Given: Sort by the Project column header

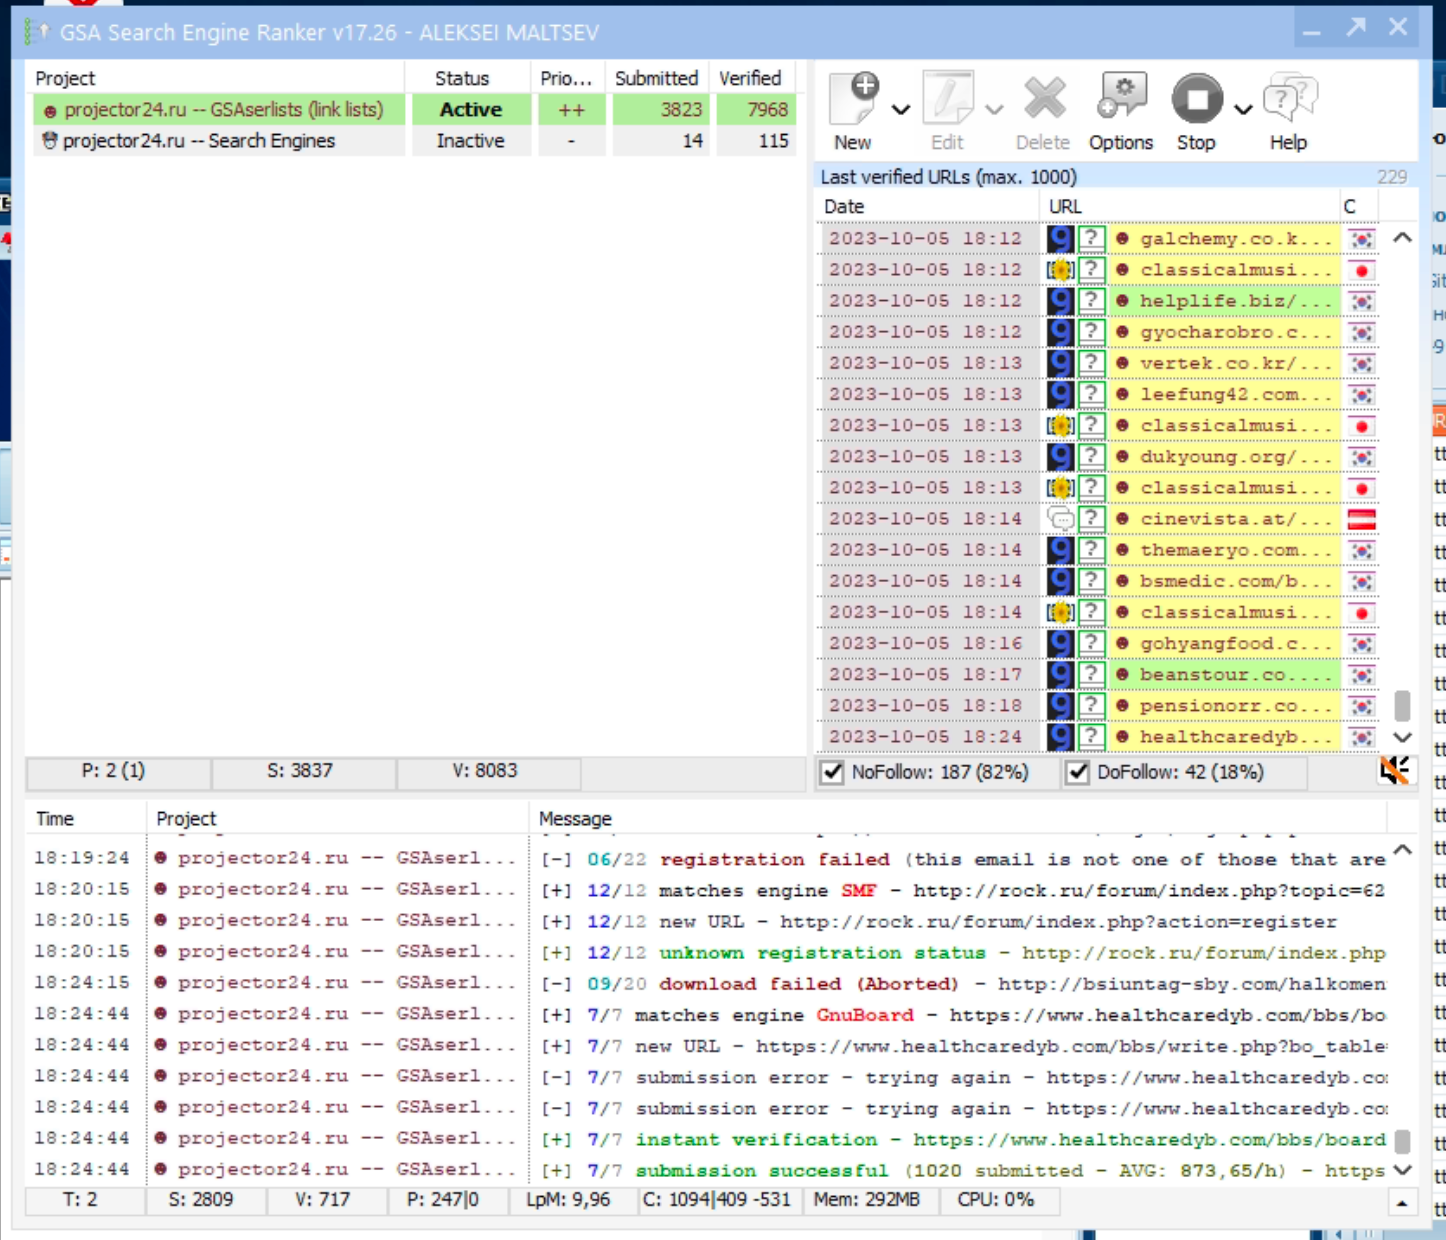Looking at the screenshot, I should pyautogui.click(x=215, y=78).
